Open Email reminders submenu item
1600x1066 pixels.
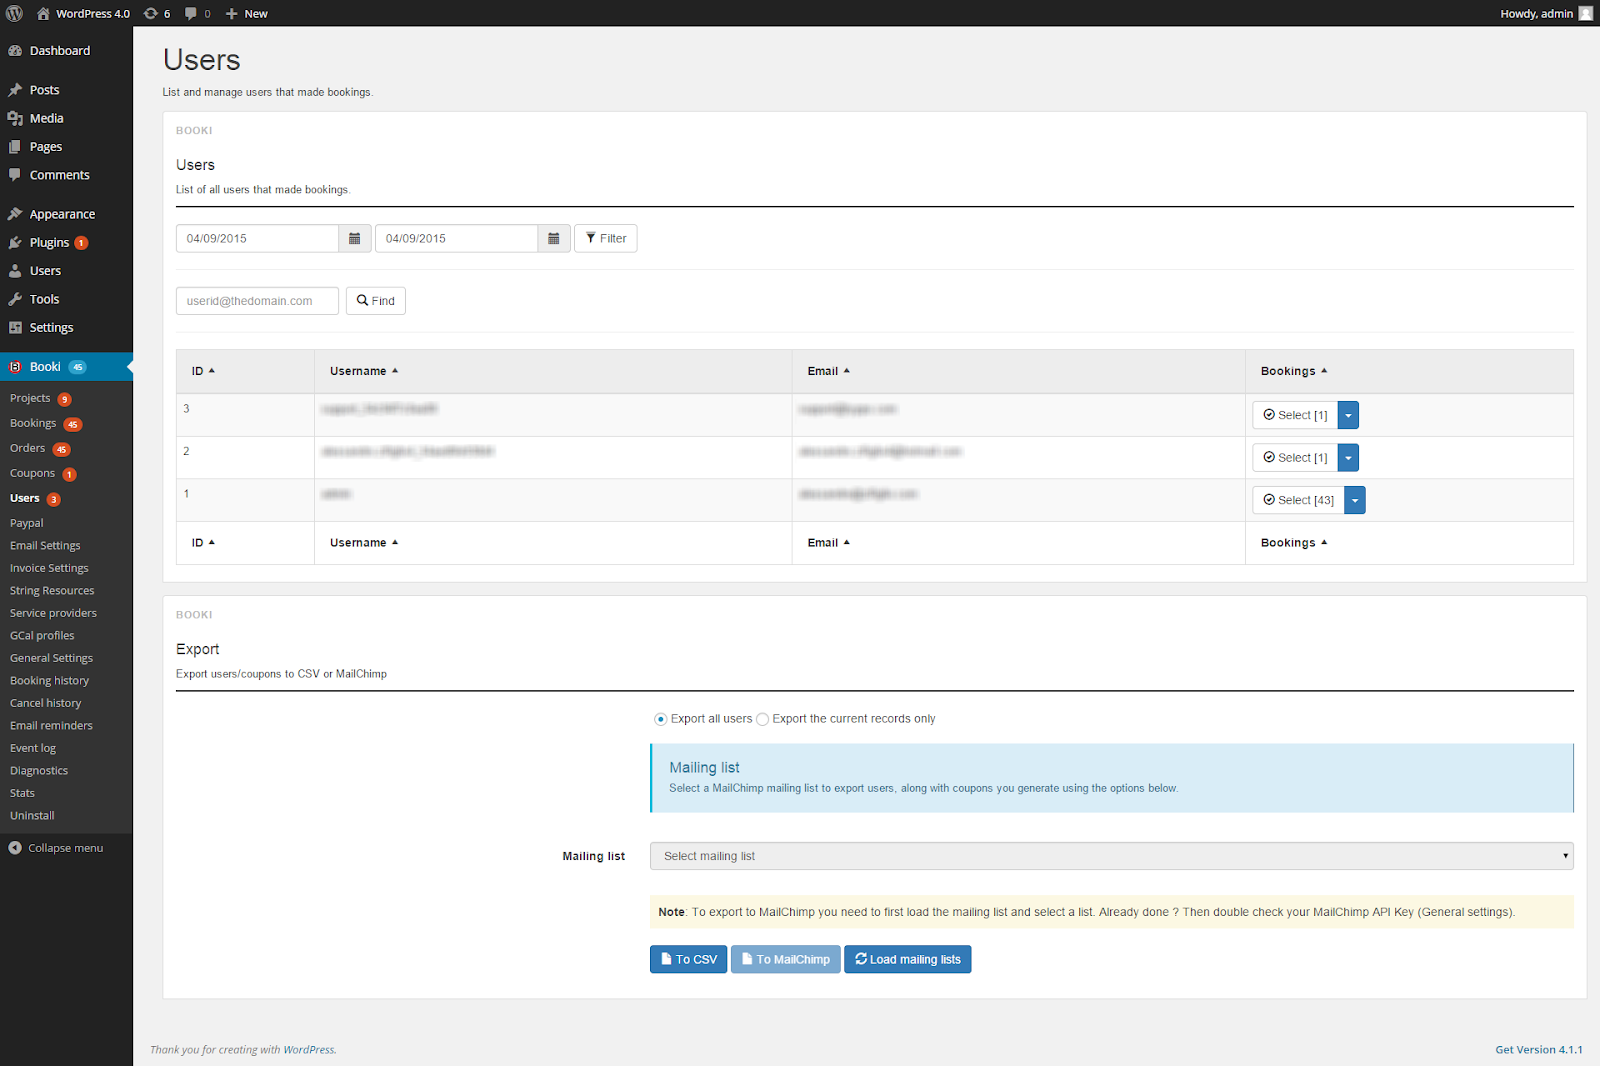point(51,726)
